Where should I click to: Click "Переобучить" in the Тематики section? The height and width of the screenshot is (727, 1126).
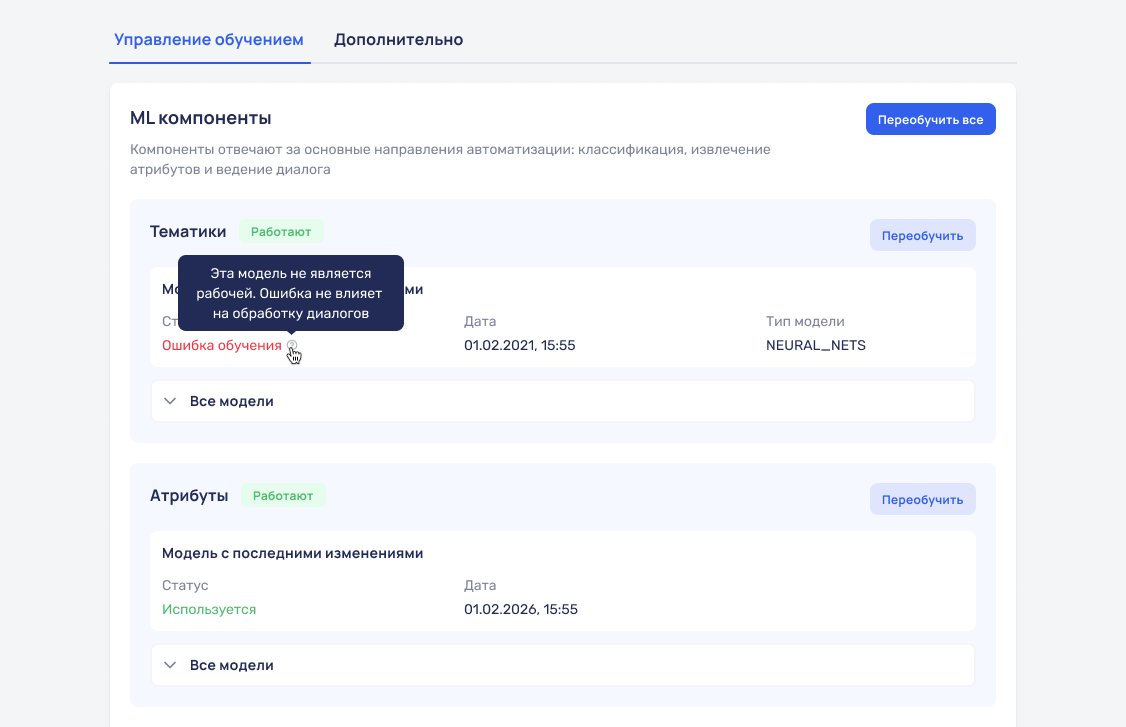pyautogui.click(x=922, y=235)
